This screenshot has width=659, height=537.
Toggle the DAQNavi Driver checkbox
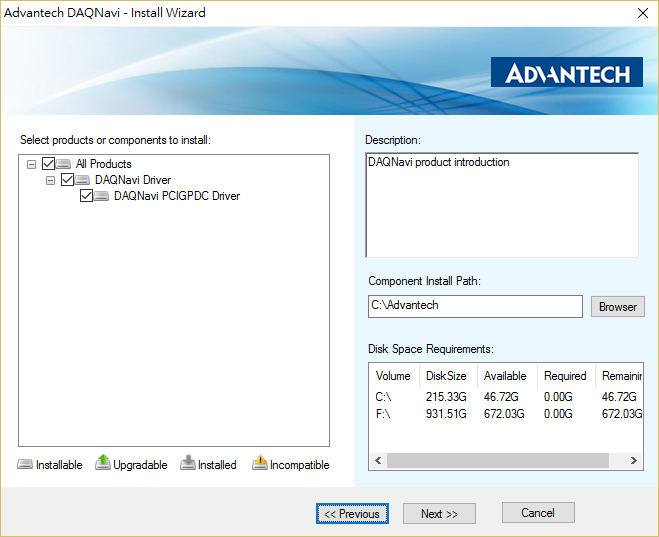pos(67,179)
